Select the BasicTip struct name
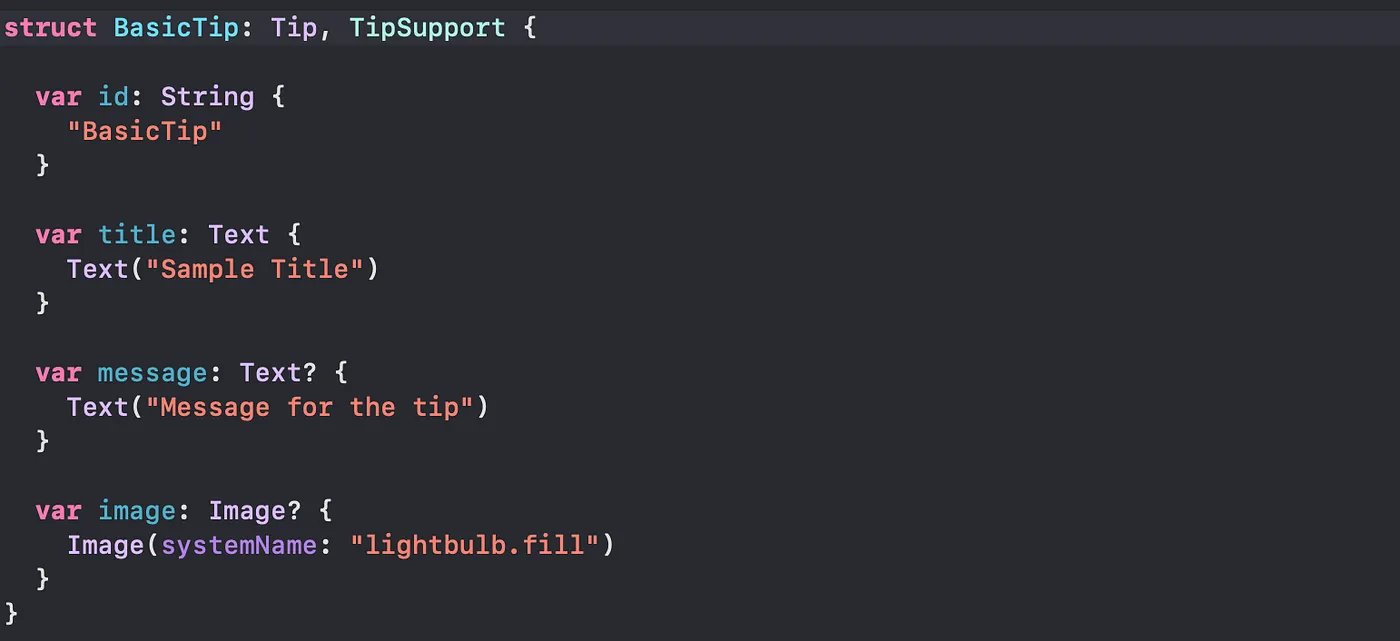The width and height of the screenshot is (1400, 641). coord(175,27)
